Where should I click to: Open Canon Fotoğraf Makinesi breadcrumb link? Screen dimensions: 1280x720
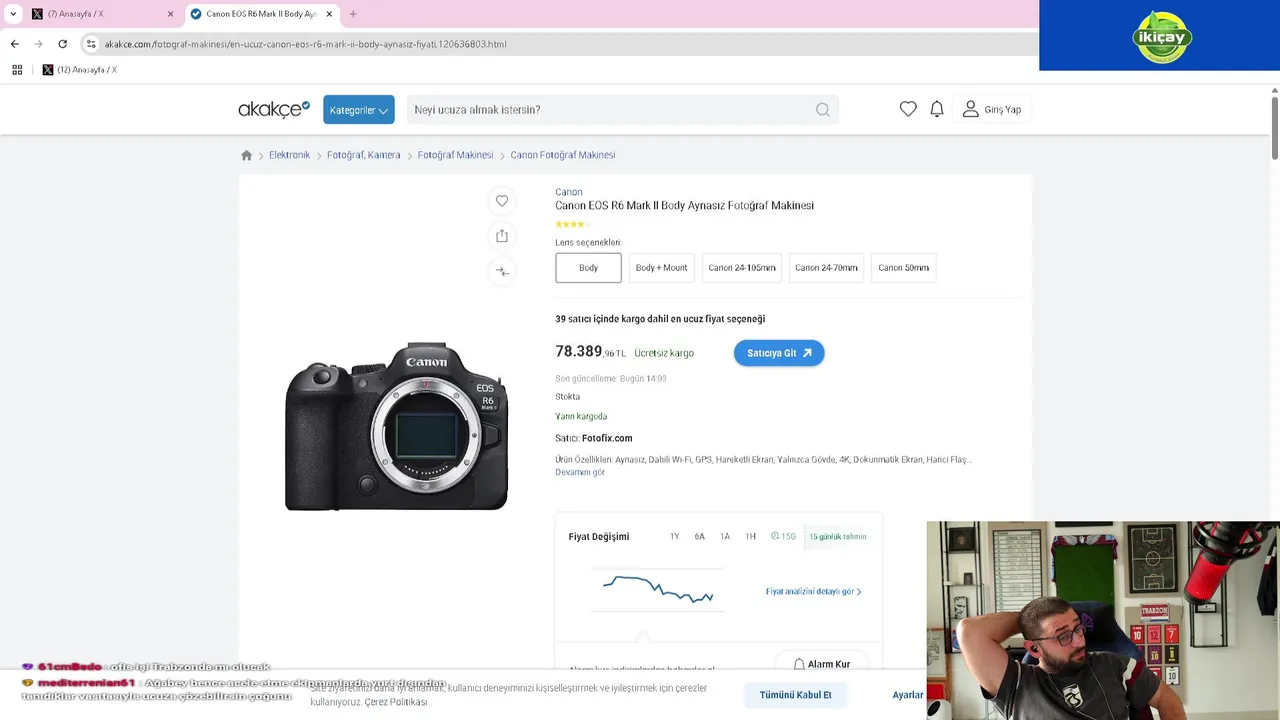click(x=562, y=155)
